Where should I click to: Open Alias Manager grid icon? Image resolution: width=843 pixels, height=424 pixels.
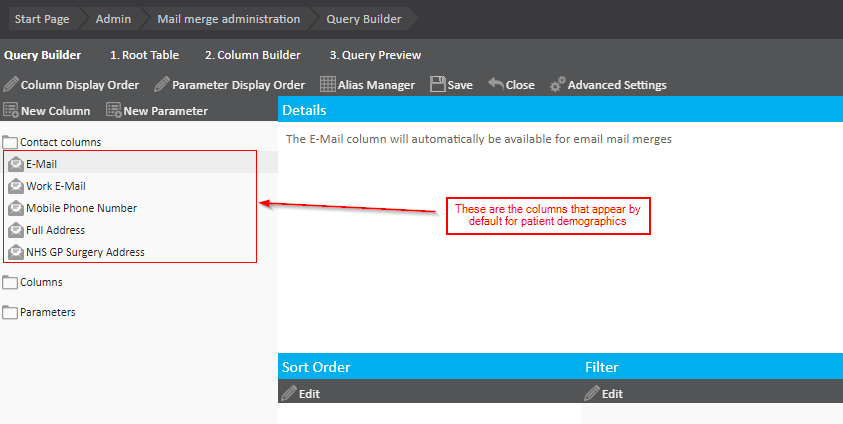(x=327, y=85)
